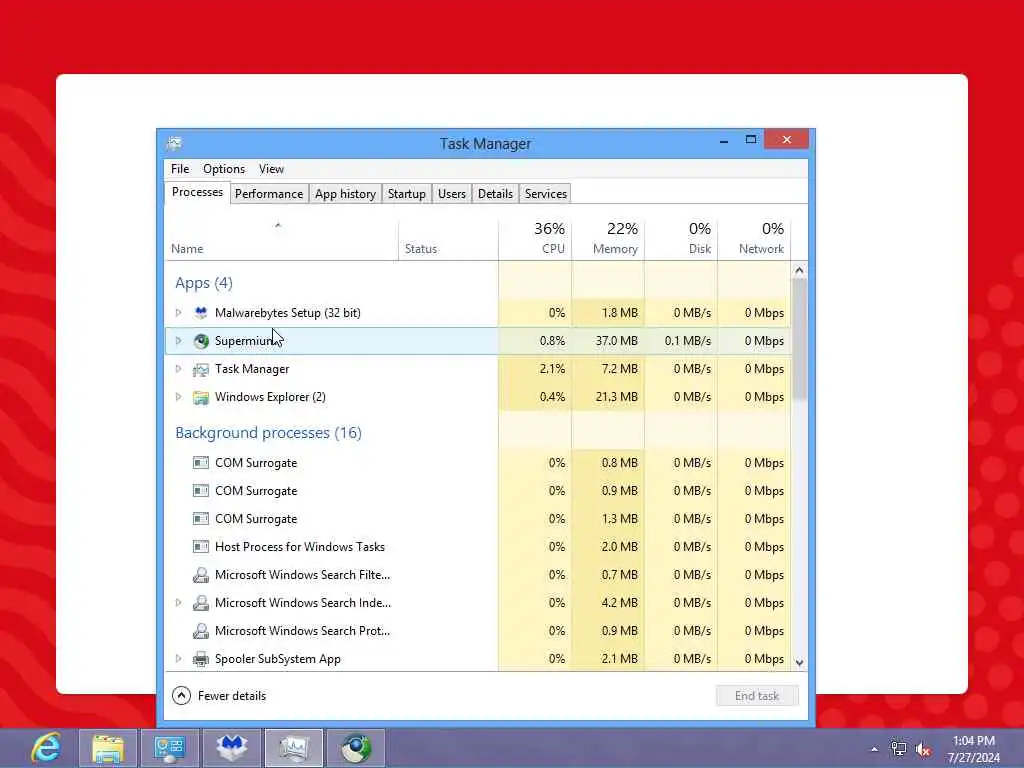
Task: Collapse view with Fewer details arrow icon
Action: pos(182,696)
